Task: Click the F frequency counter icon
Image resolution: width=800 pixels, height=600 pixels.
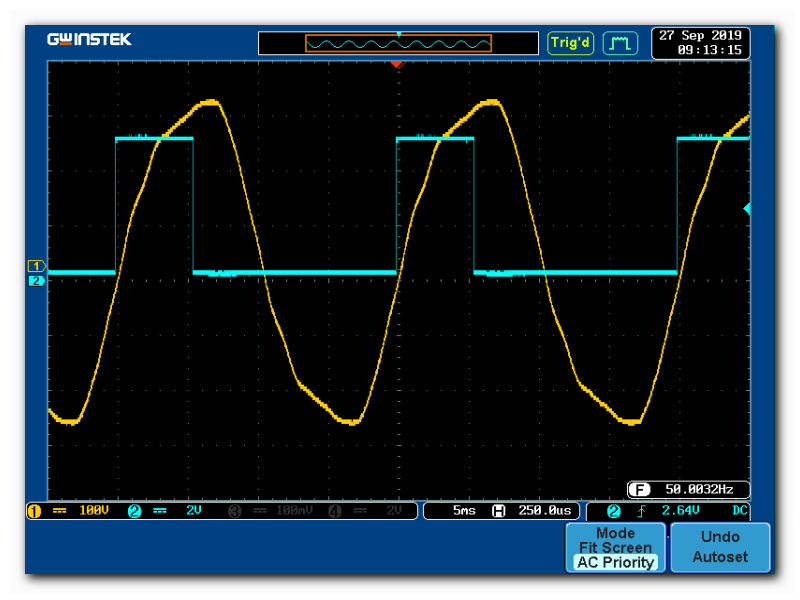Action: pyautogui.click(x=639, y=490)
